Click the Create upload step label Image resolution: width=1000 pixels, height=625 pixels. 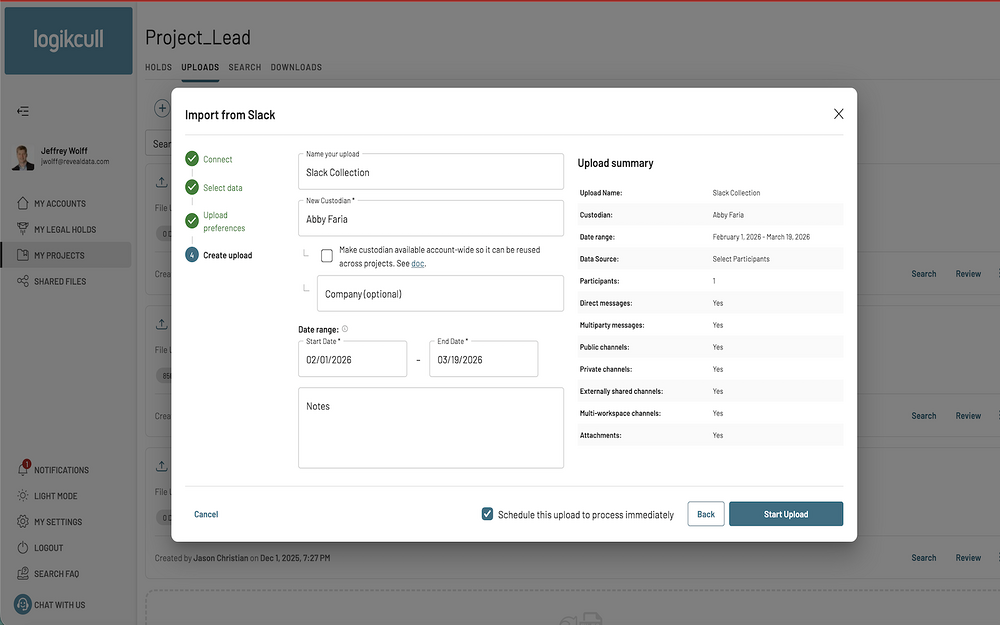click(228, 255)
